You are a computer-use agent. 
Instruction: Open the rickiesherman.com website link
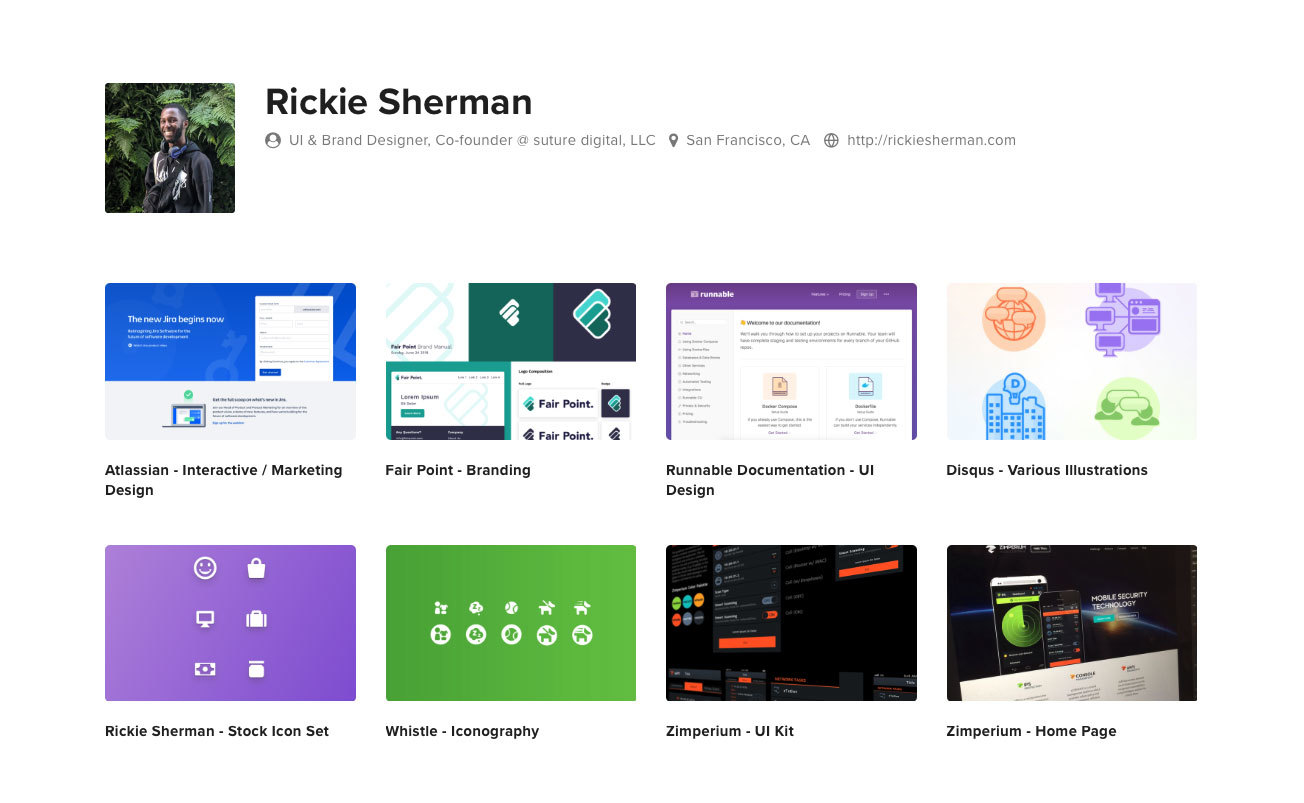(931, 140)
